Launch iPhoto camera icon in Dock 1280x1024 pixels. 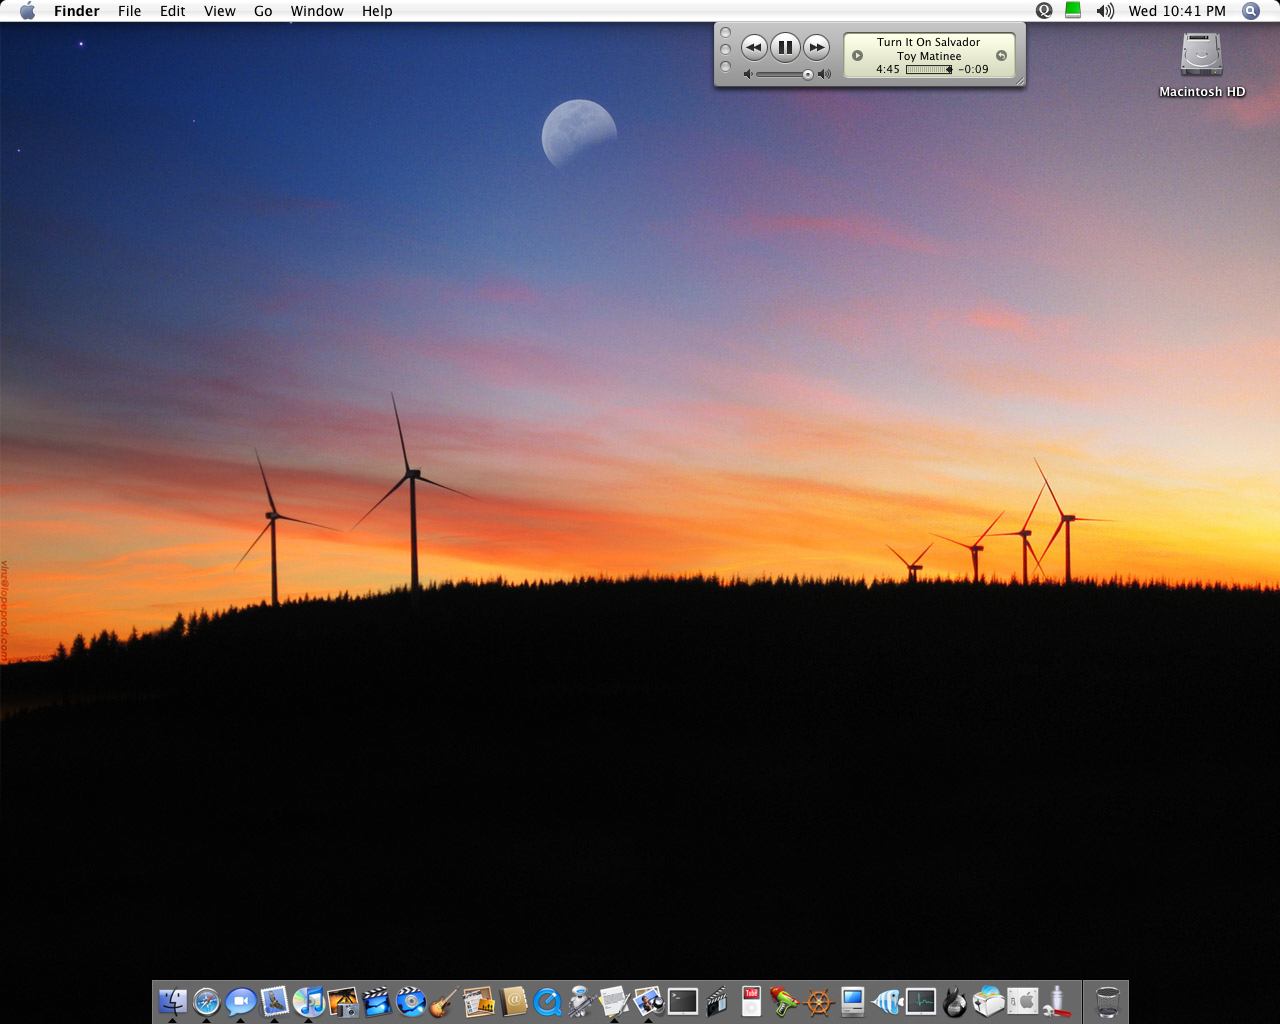[x=342, y=1001]
